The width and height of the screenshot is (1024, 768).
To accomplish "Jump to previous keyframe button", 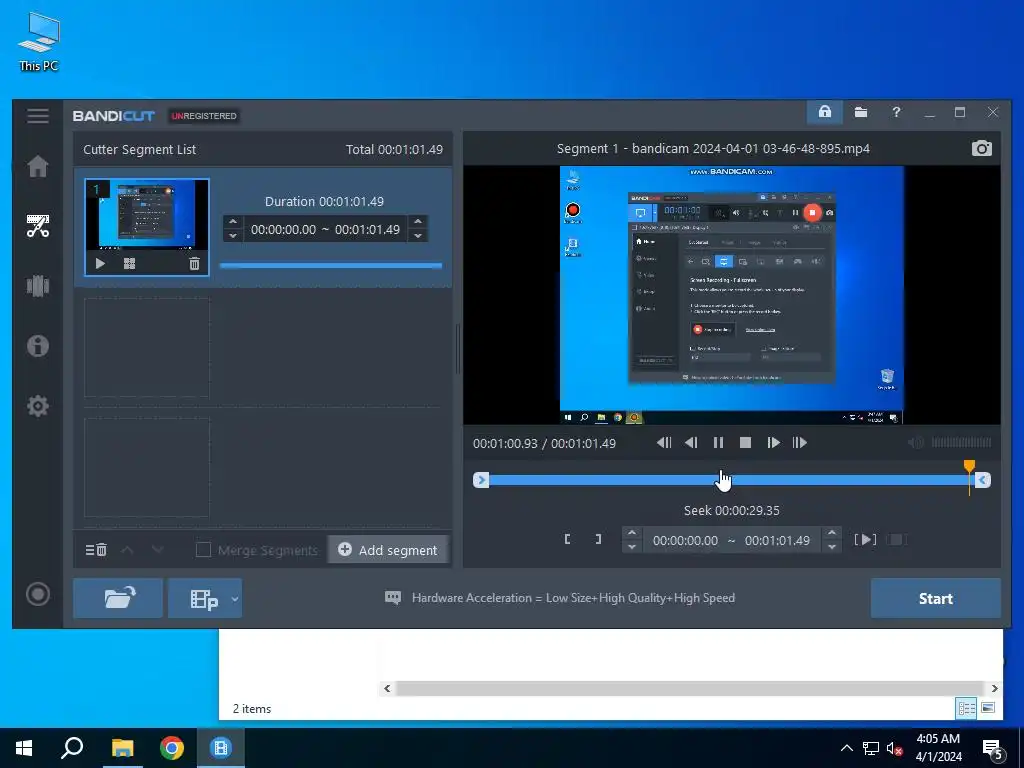I will point(664,443).
